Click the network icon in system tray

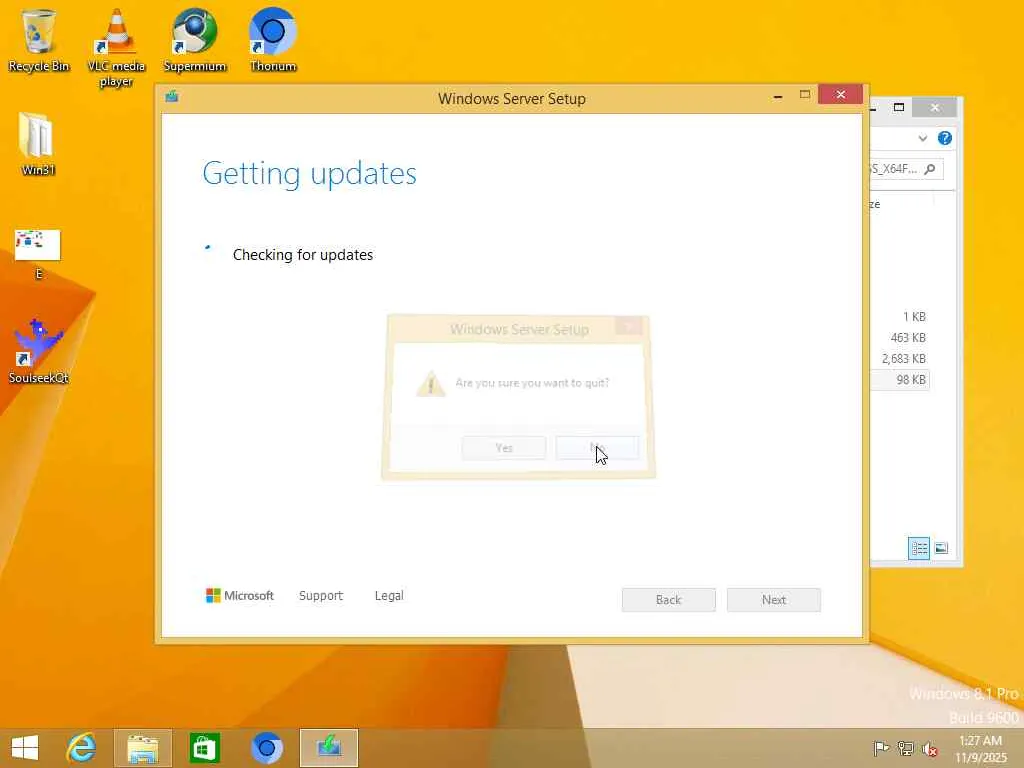click(x=905, y=748)
